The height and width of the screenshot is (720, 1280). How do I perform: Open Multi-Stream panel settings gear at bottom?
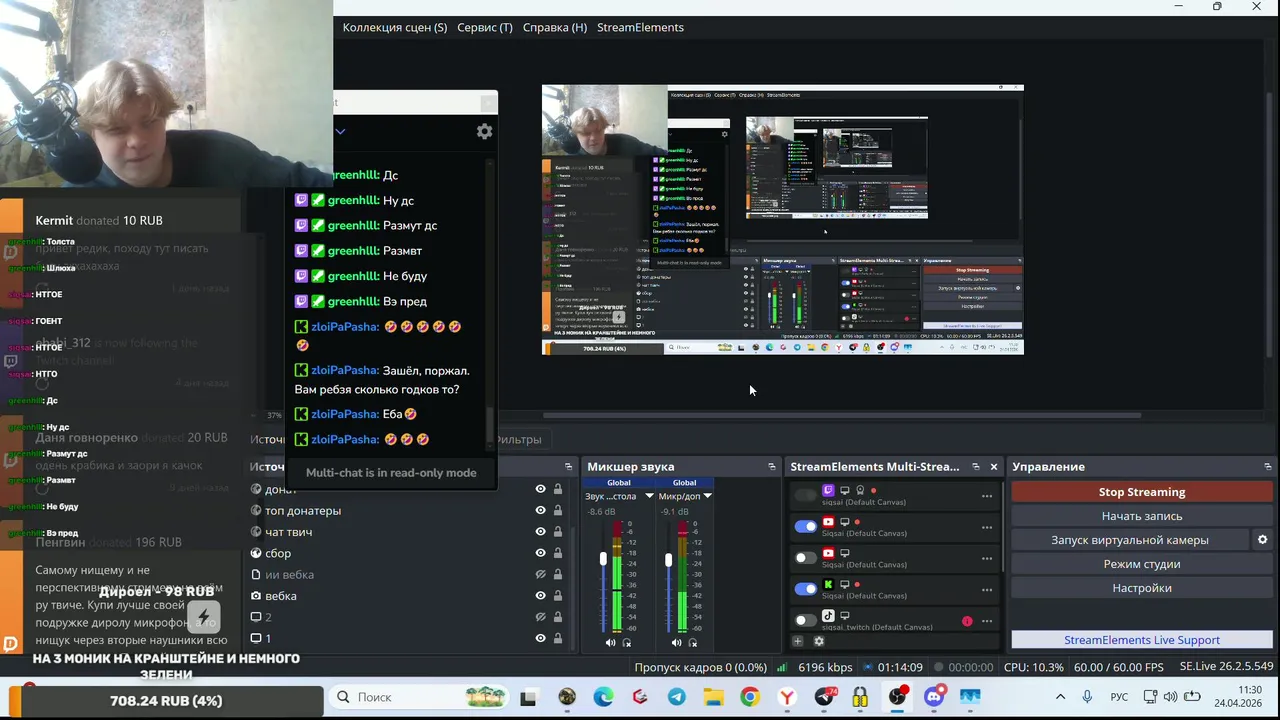(819, 641)
